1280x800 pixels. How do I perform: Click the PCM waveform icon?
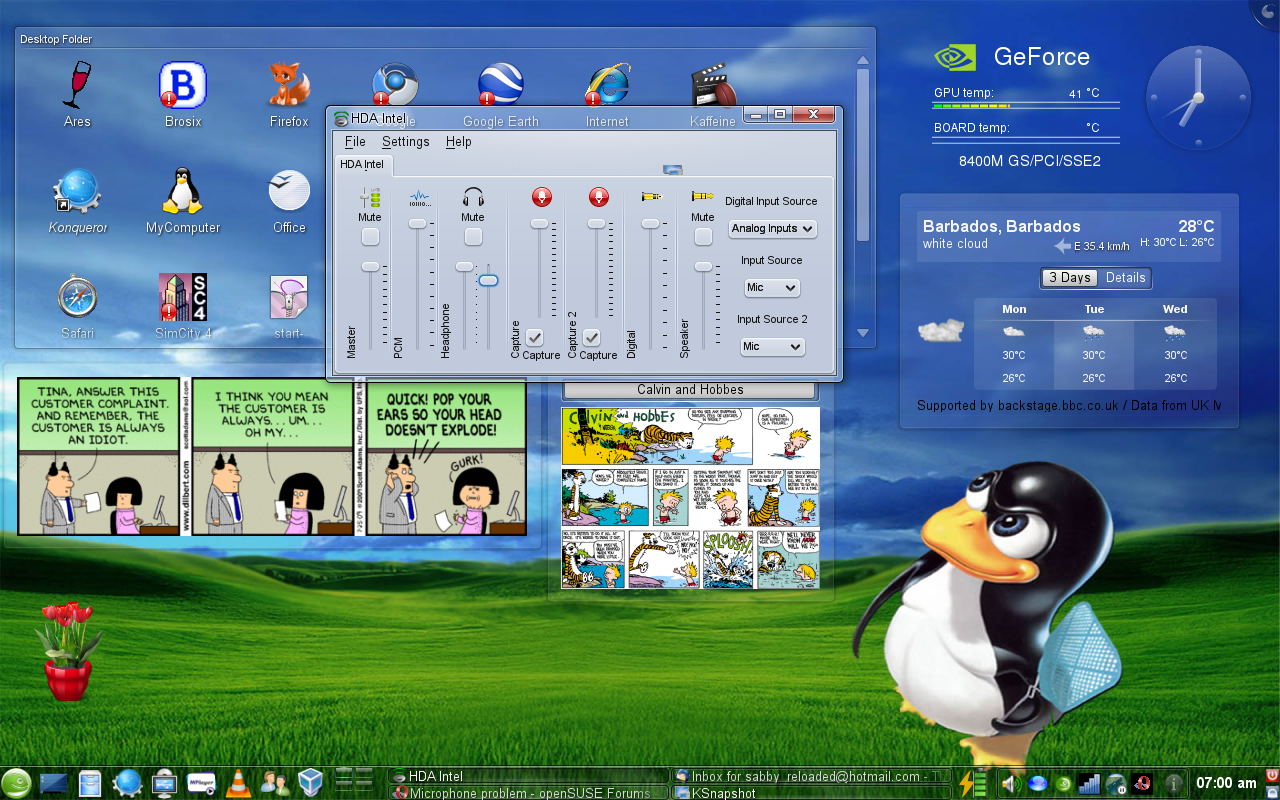point(420,197)
